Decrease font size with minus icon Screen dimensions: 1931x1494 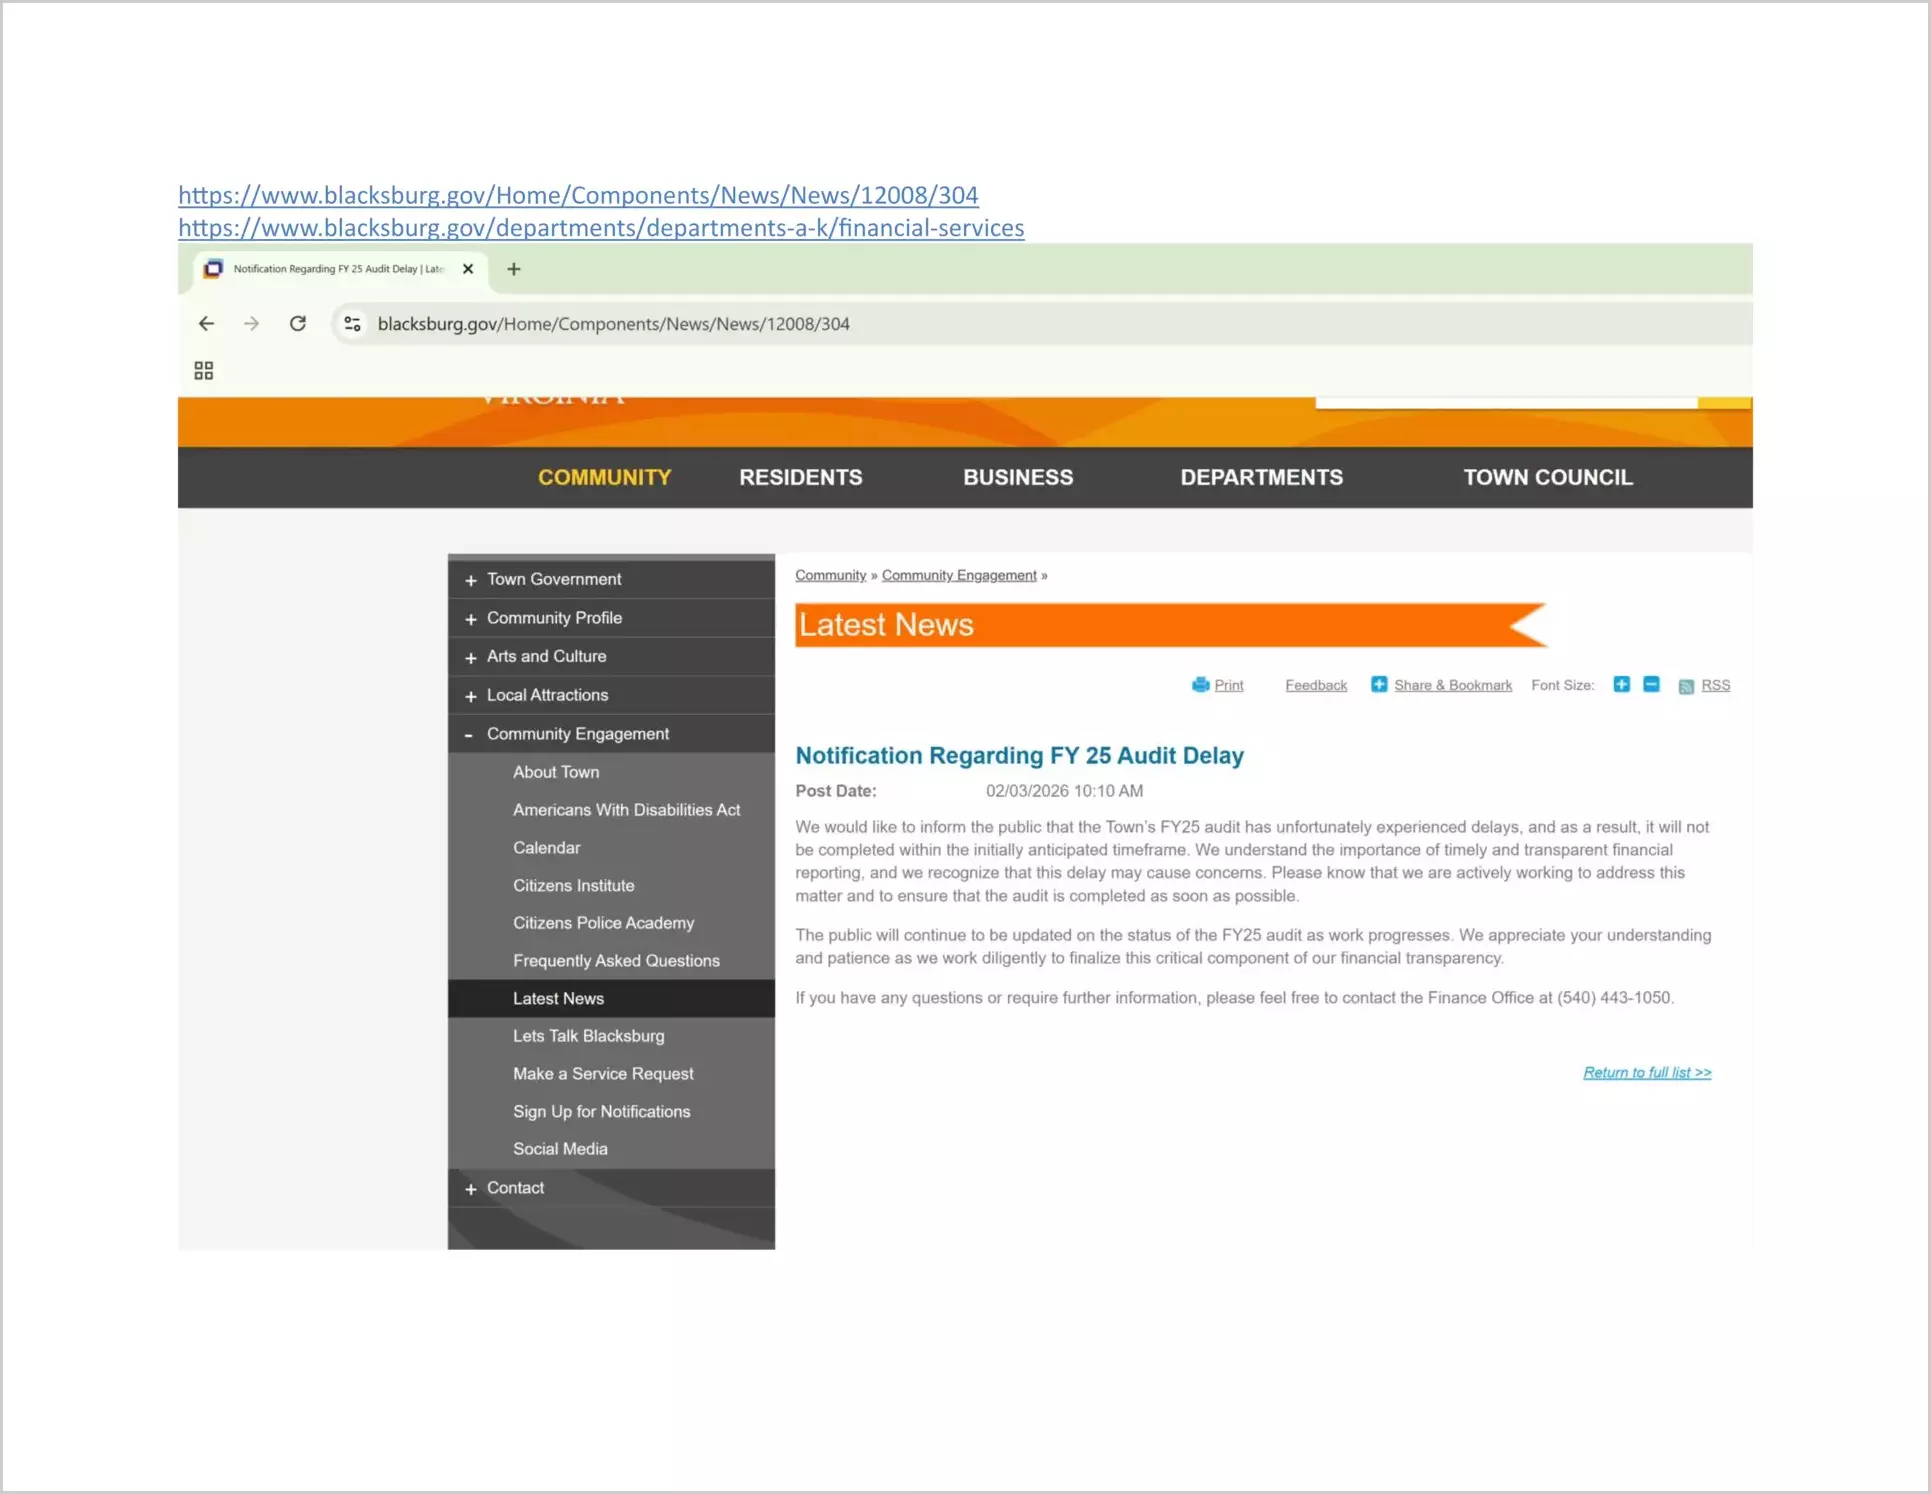pos(1651,684)
